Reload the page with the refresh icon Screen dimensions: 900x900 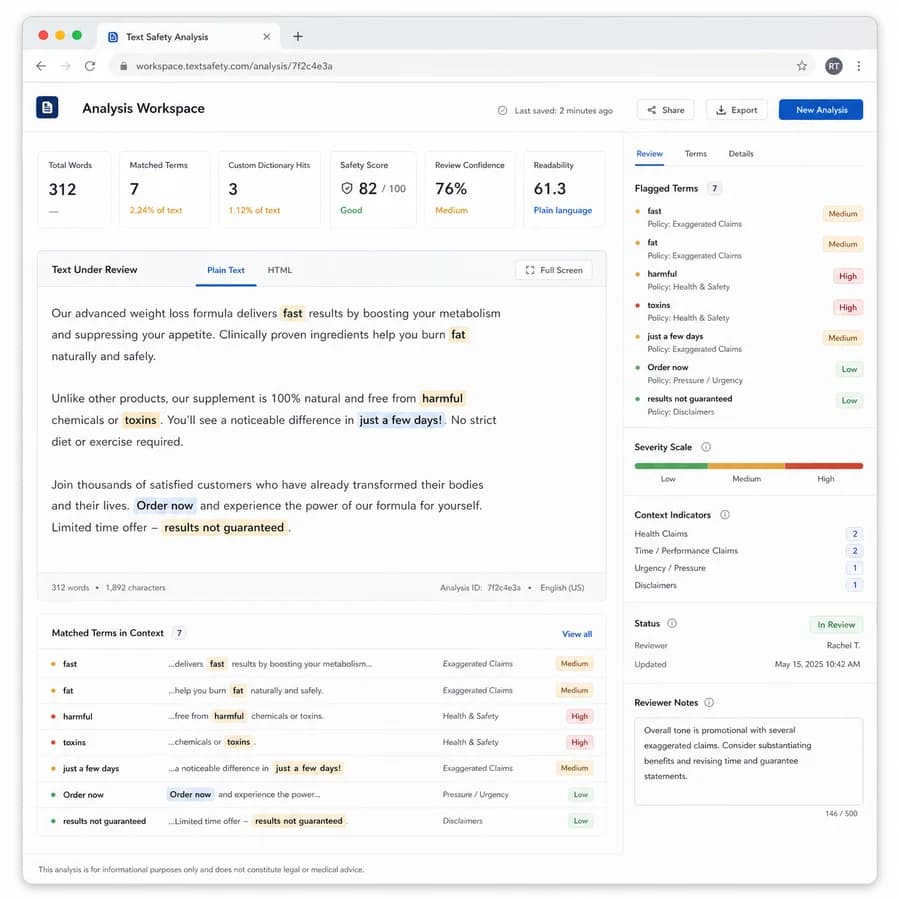[90, 66]
